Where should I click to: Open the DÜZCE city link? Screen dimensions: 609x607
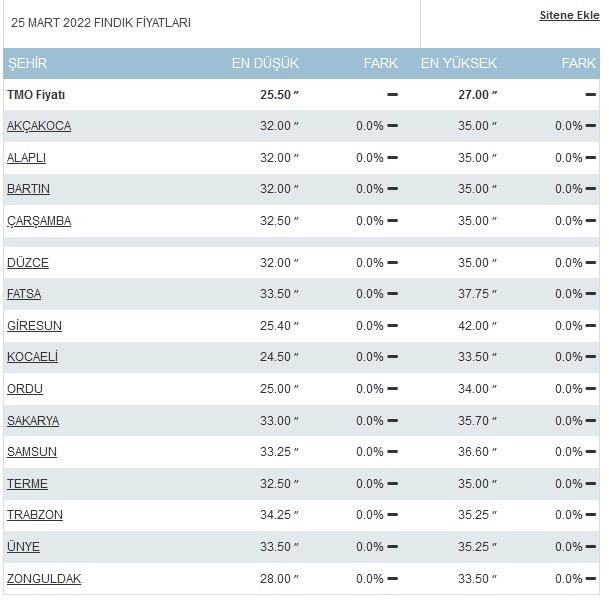click(28, 263)
